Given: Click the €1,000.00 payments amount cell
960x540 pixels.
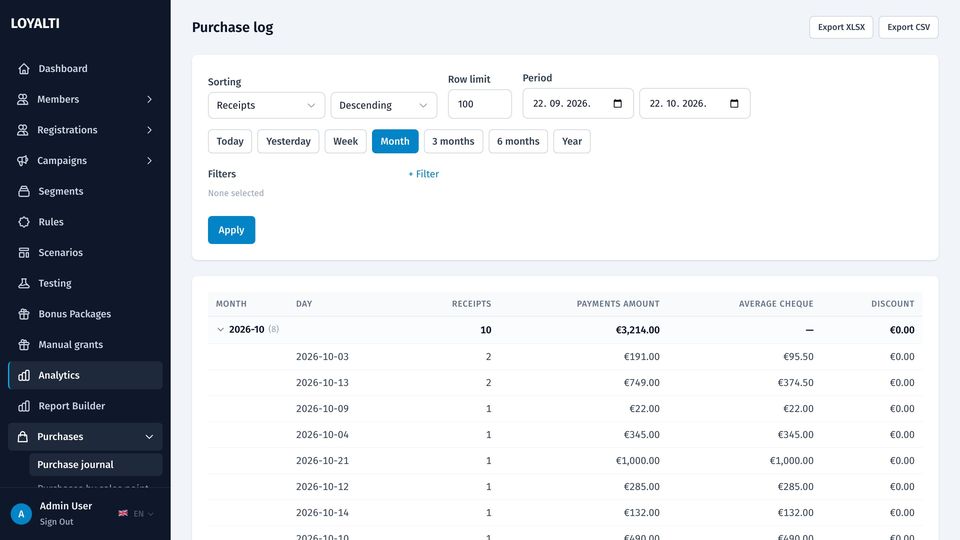Looking at the screenshot, I should [637, 460].
